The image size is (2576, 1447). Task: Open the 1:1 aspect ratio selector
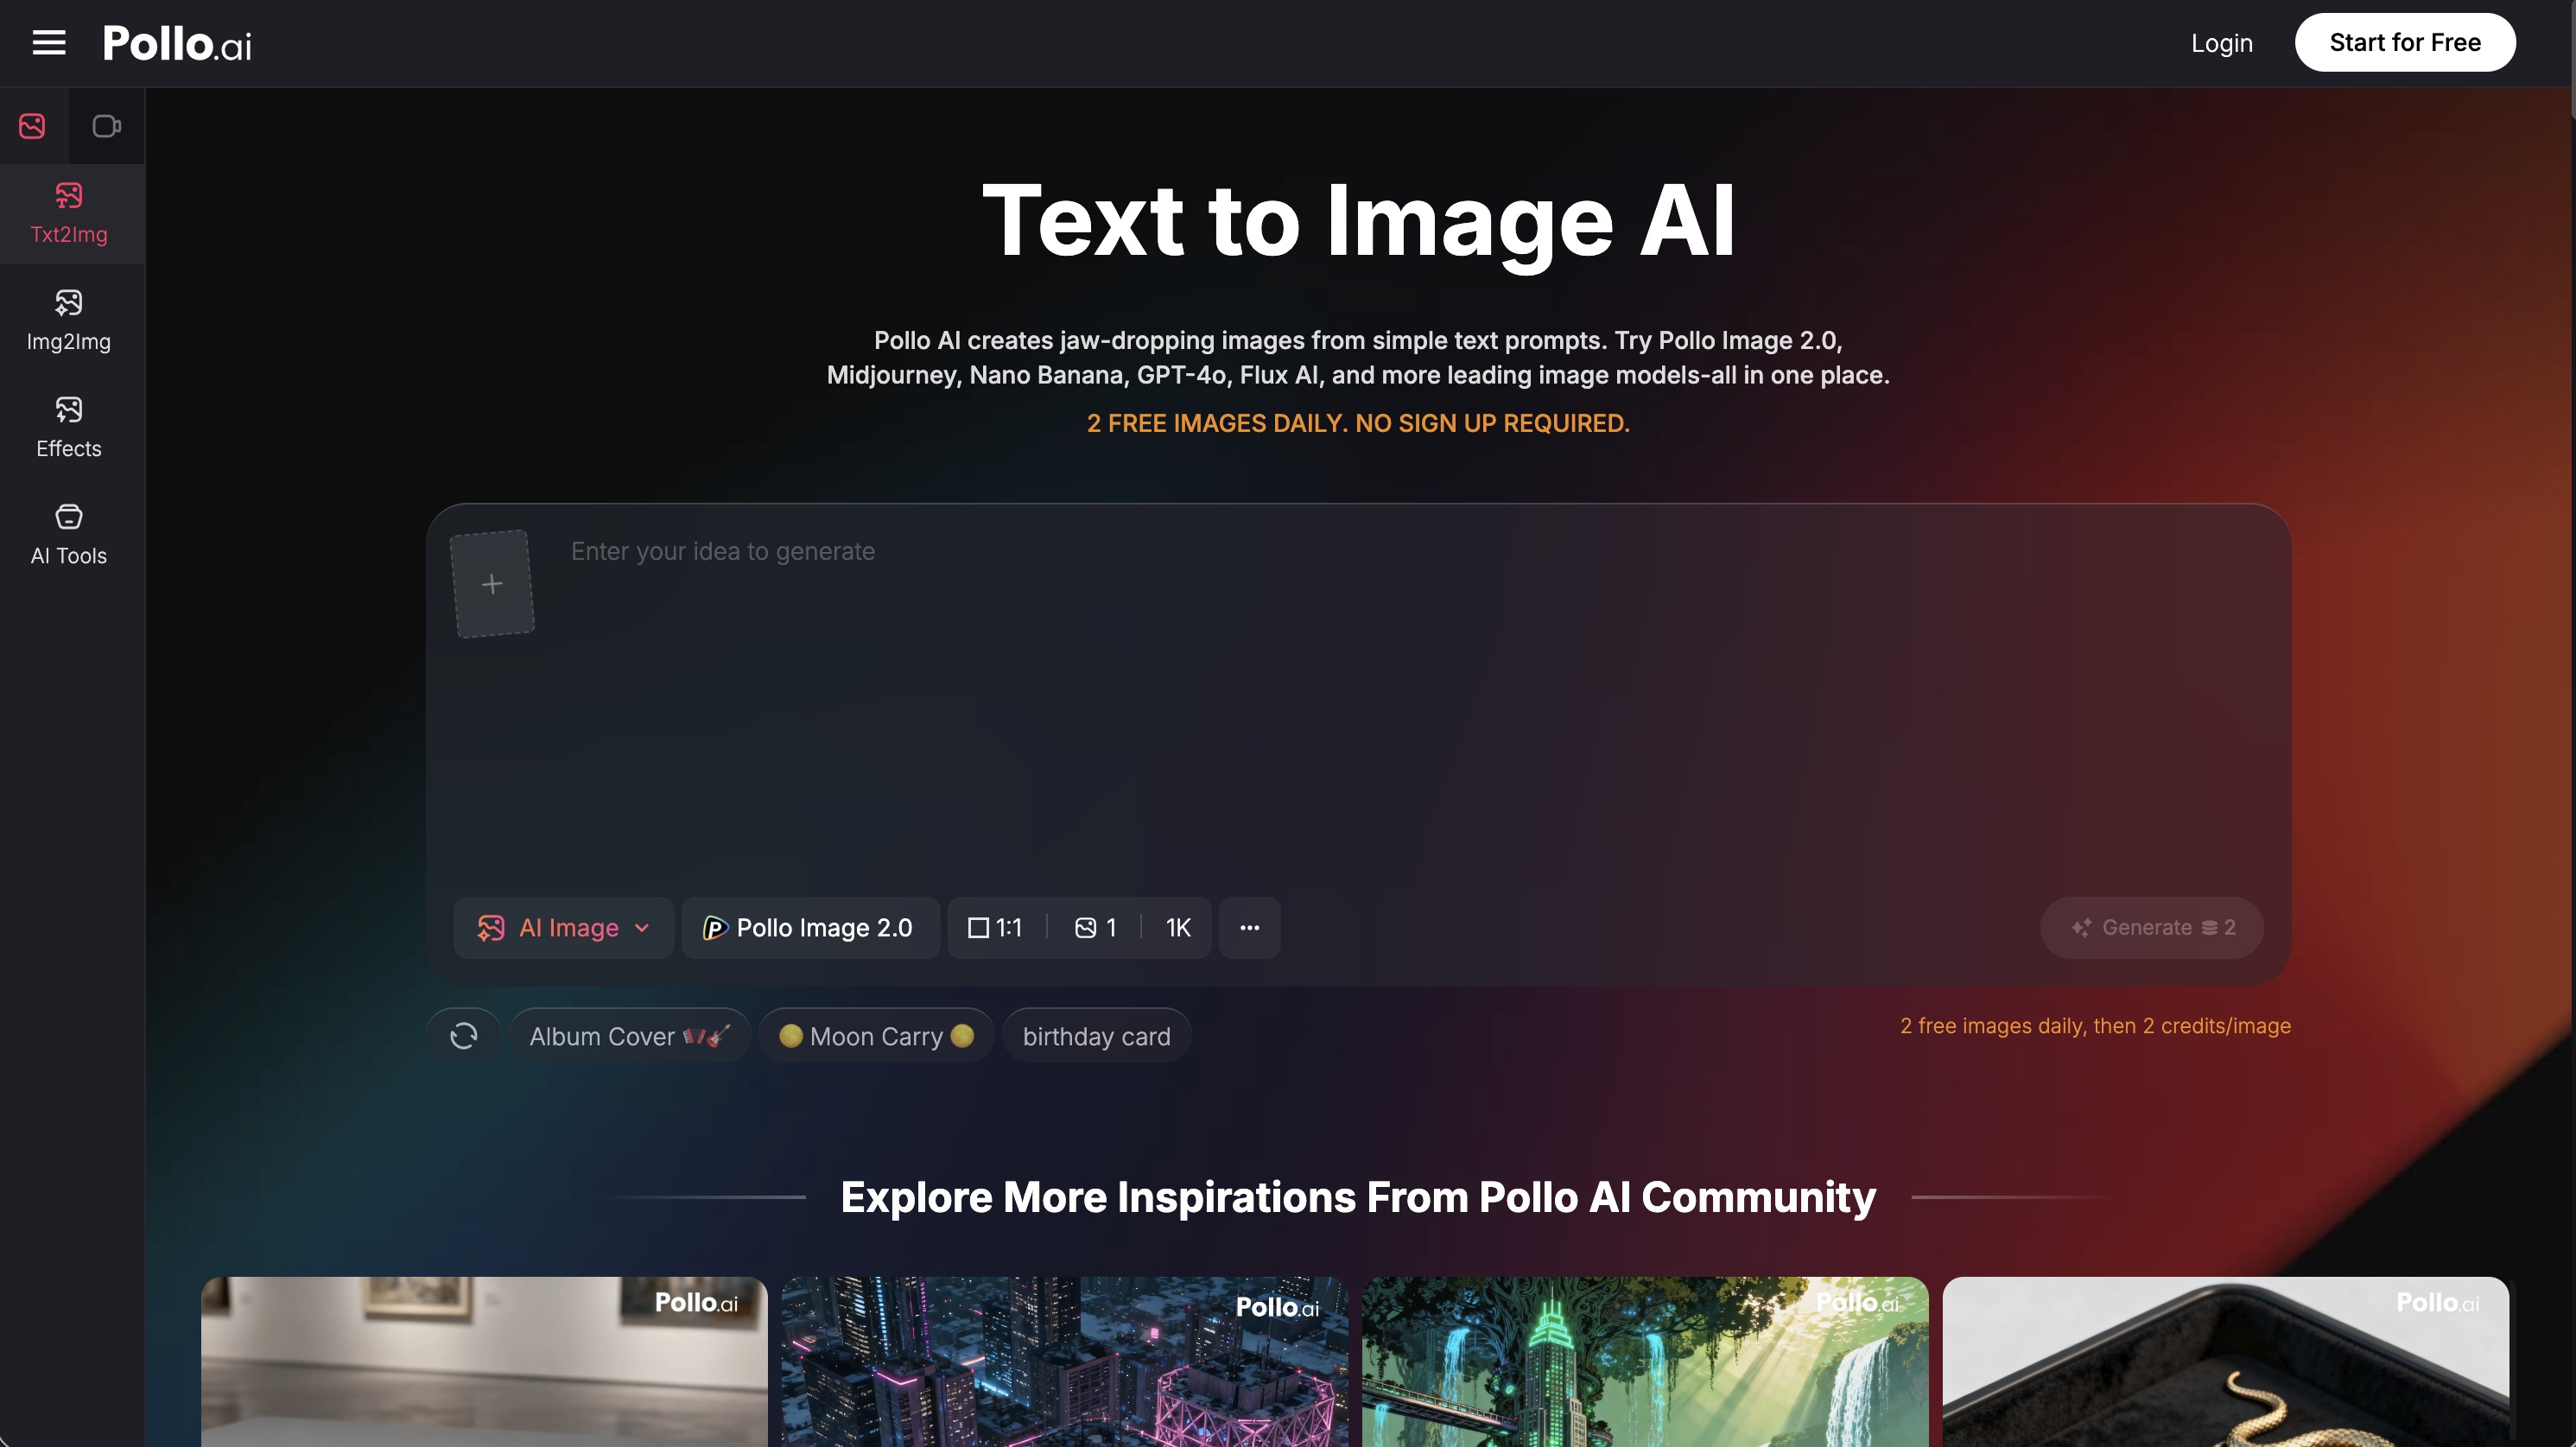coord(994,927)
